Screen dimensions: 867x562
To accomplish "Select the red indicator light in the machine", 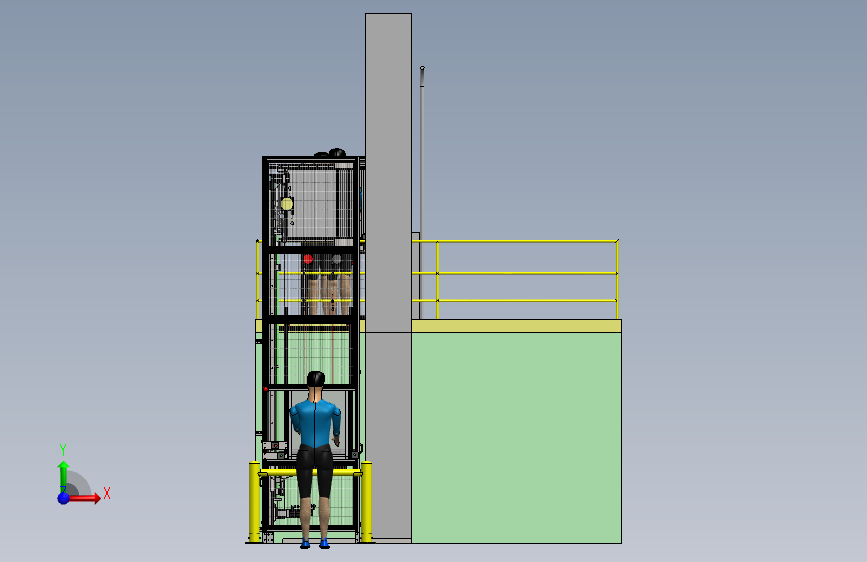I will (308, 259).
